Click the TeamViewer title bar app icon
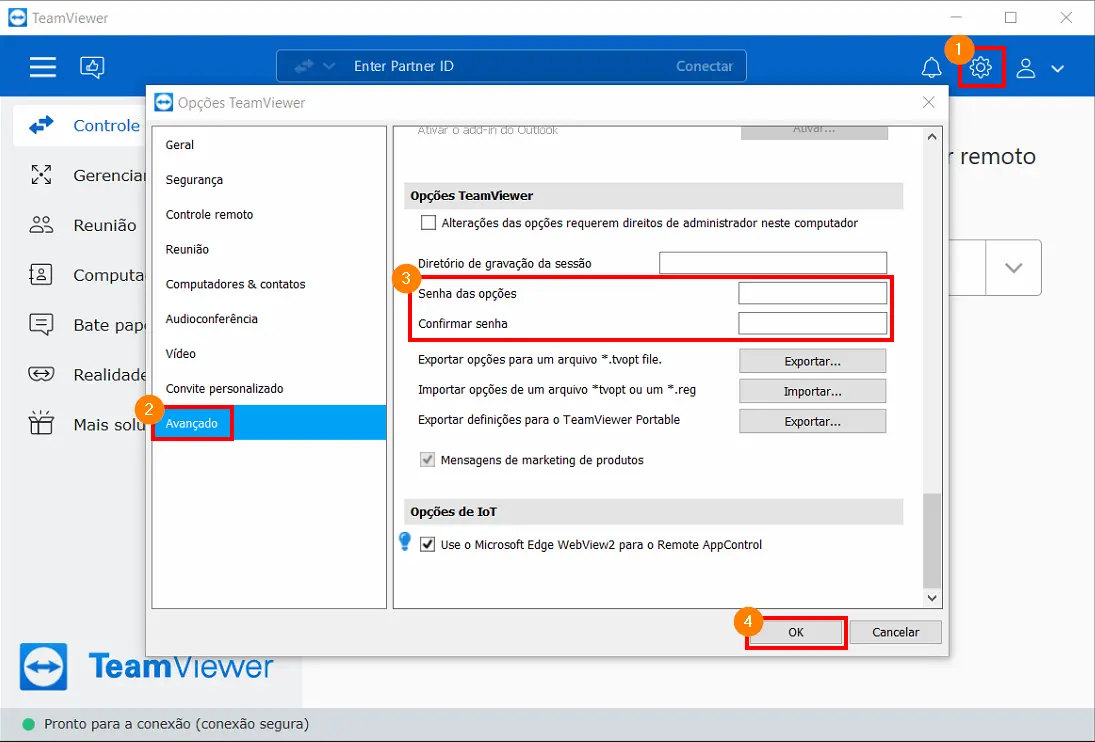Image resolution: width=1095 pixels, height=742 pixels. click(17, 17)
